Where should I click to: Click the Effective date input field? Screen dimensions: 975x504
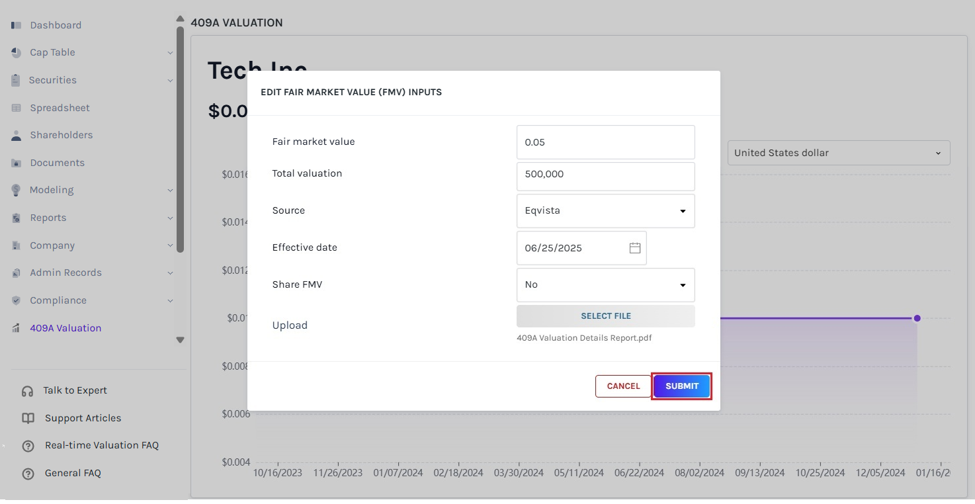[581, 248]
